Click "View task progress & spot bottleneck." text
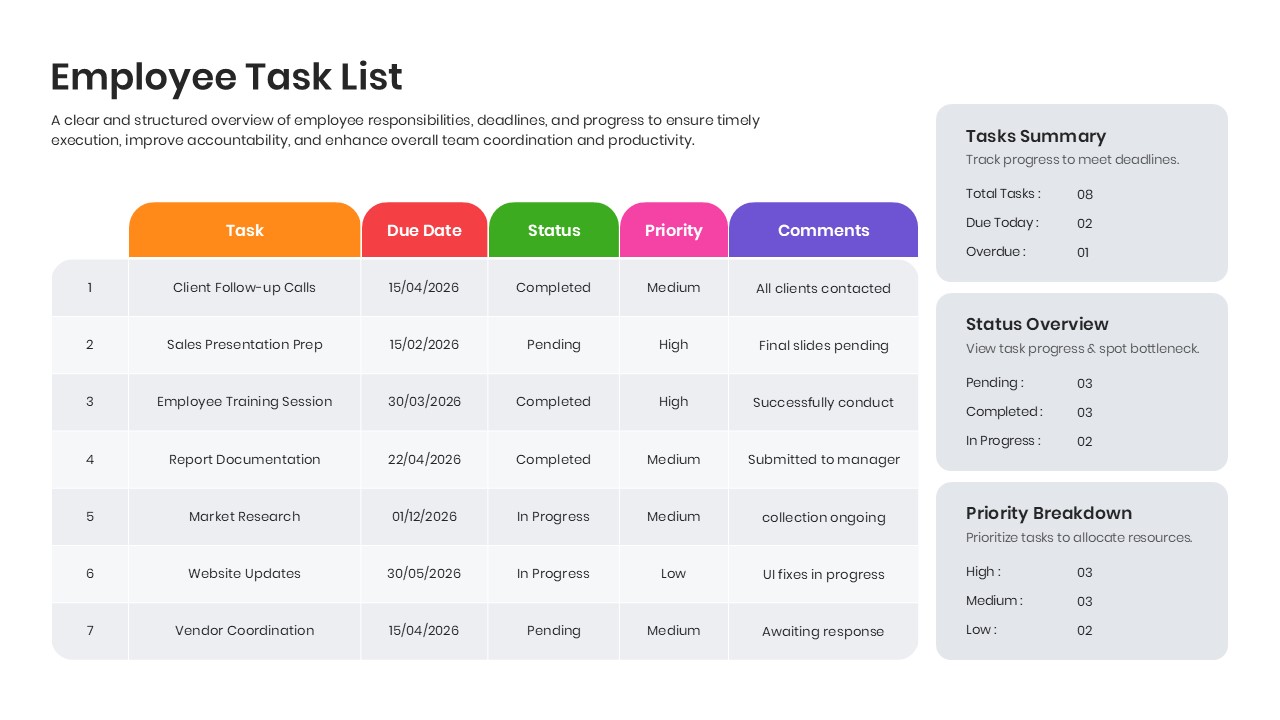The image size is (1280, 720). pyautogui.click(x=1083, y=349)
